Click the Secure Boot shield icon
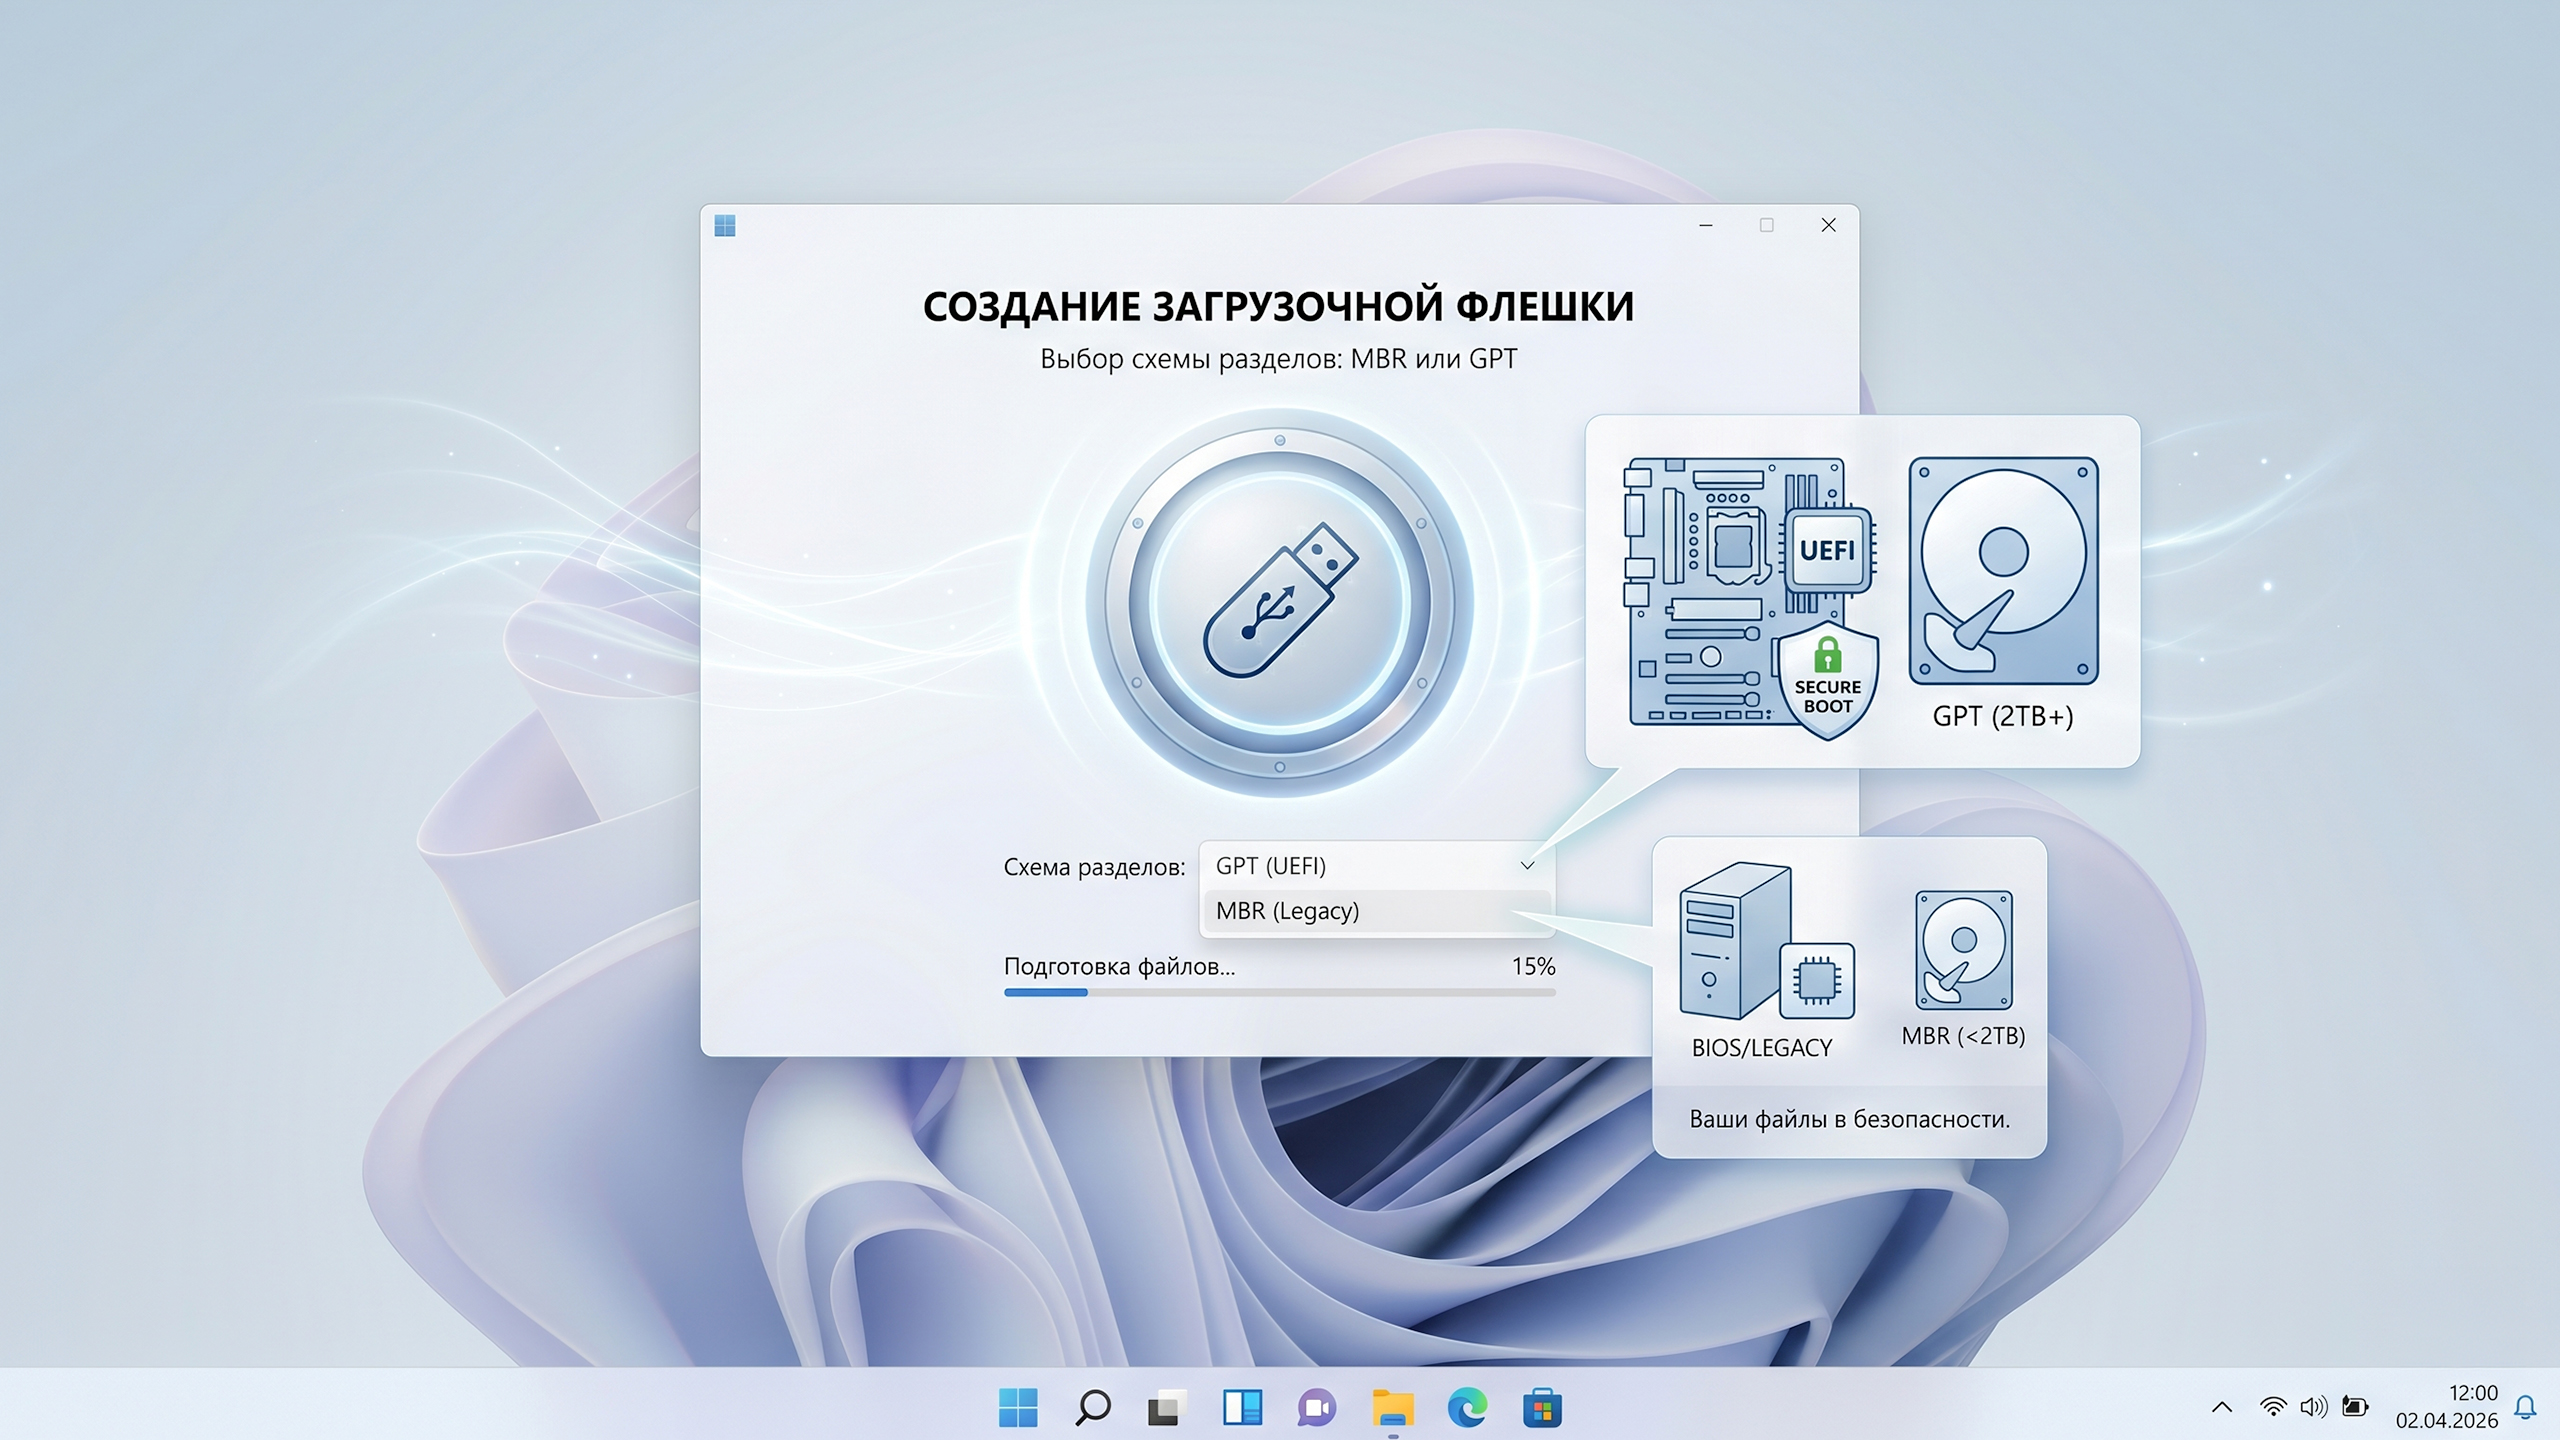Screen dimensions: 2560x1440 click(x=1827, y=682)
